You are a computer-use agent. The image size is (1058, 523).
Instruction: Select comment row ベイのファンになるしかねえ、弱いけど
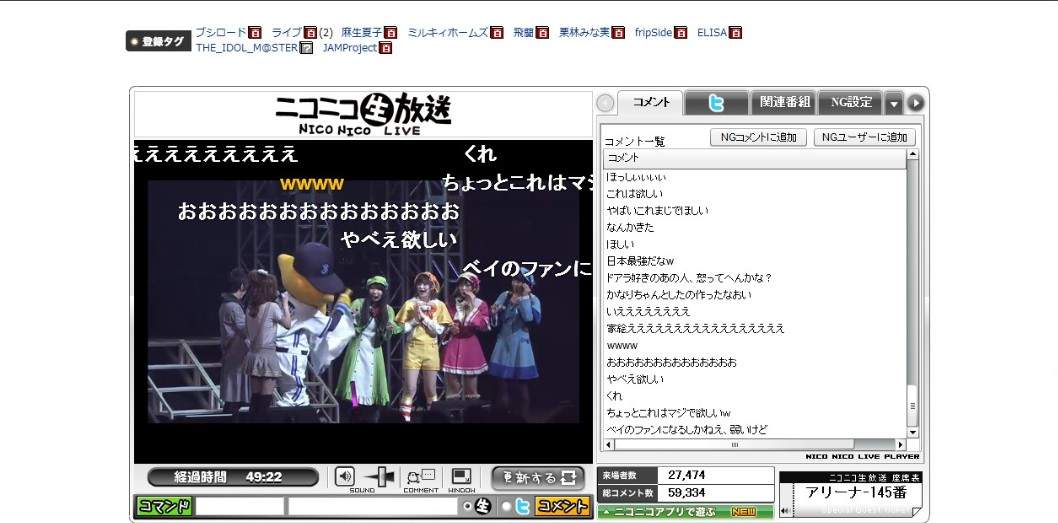[755, 430]
